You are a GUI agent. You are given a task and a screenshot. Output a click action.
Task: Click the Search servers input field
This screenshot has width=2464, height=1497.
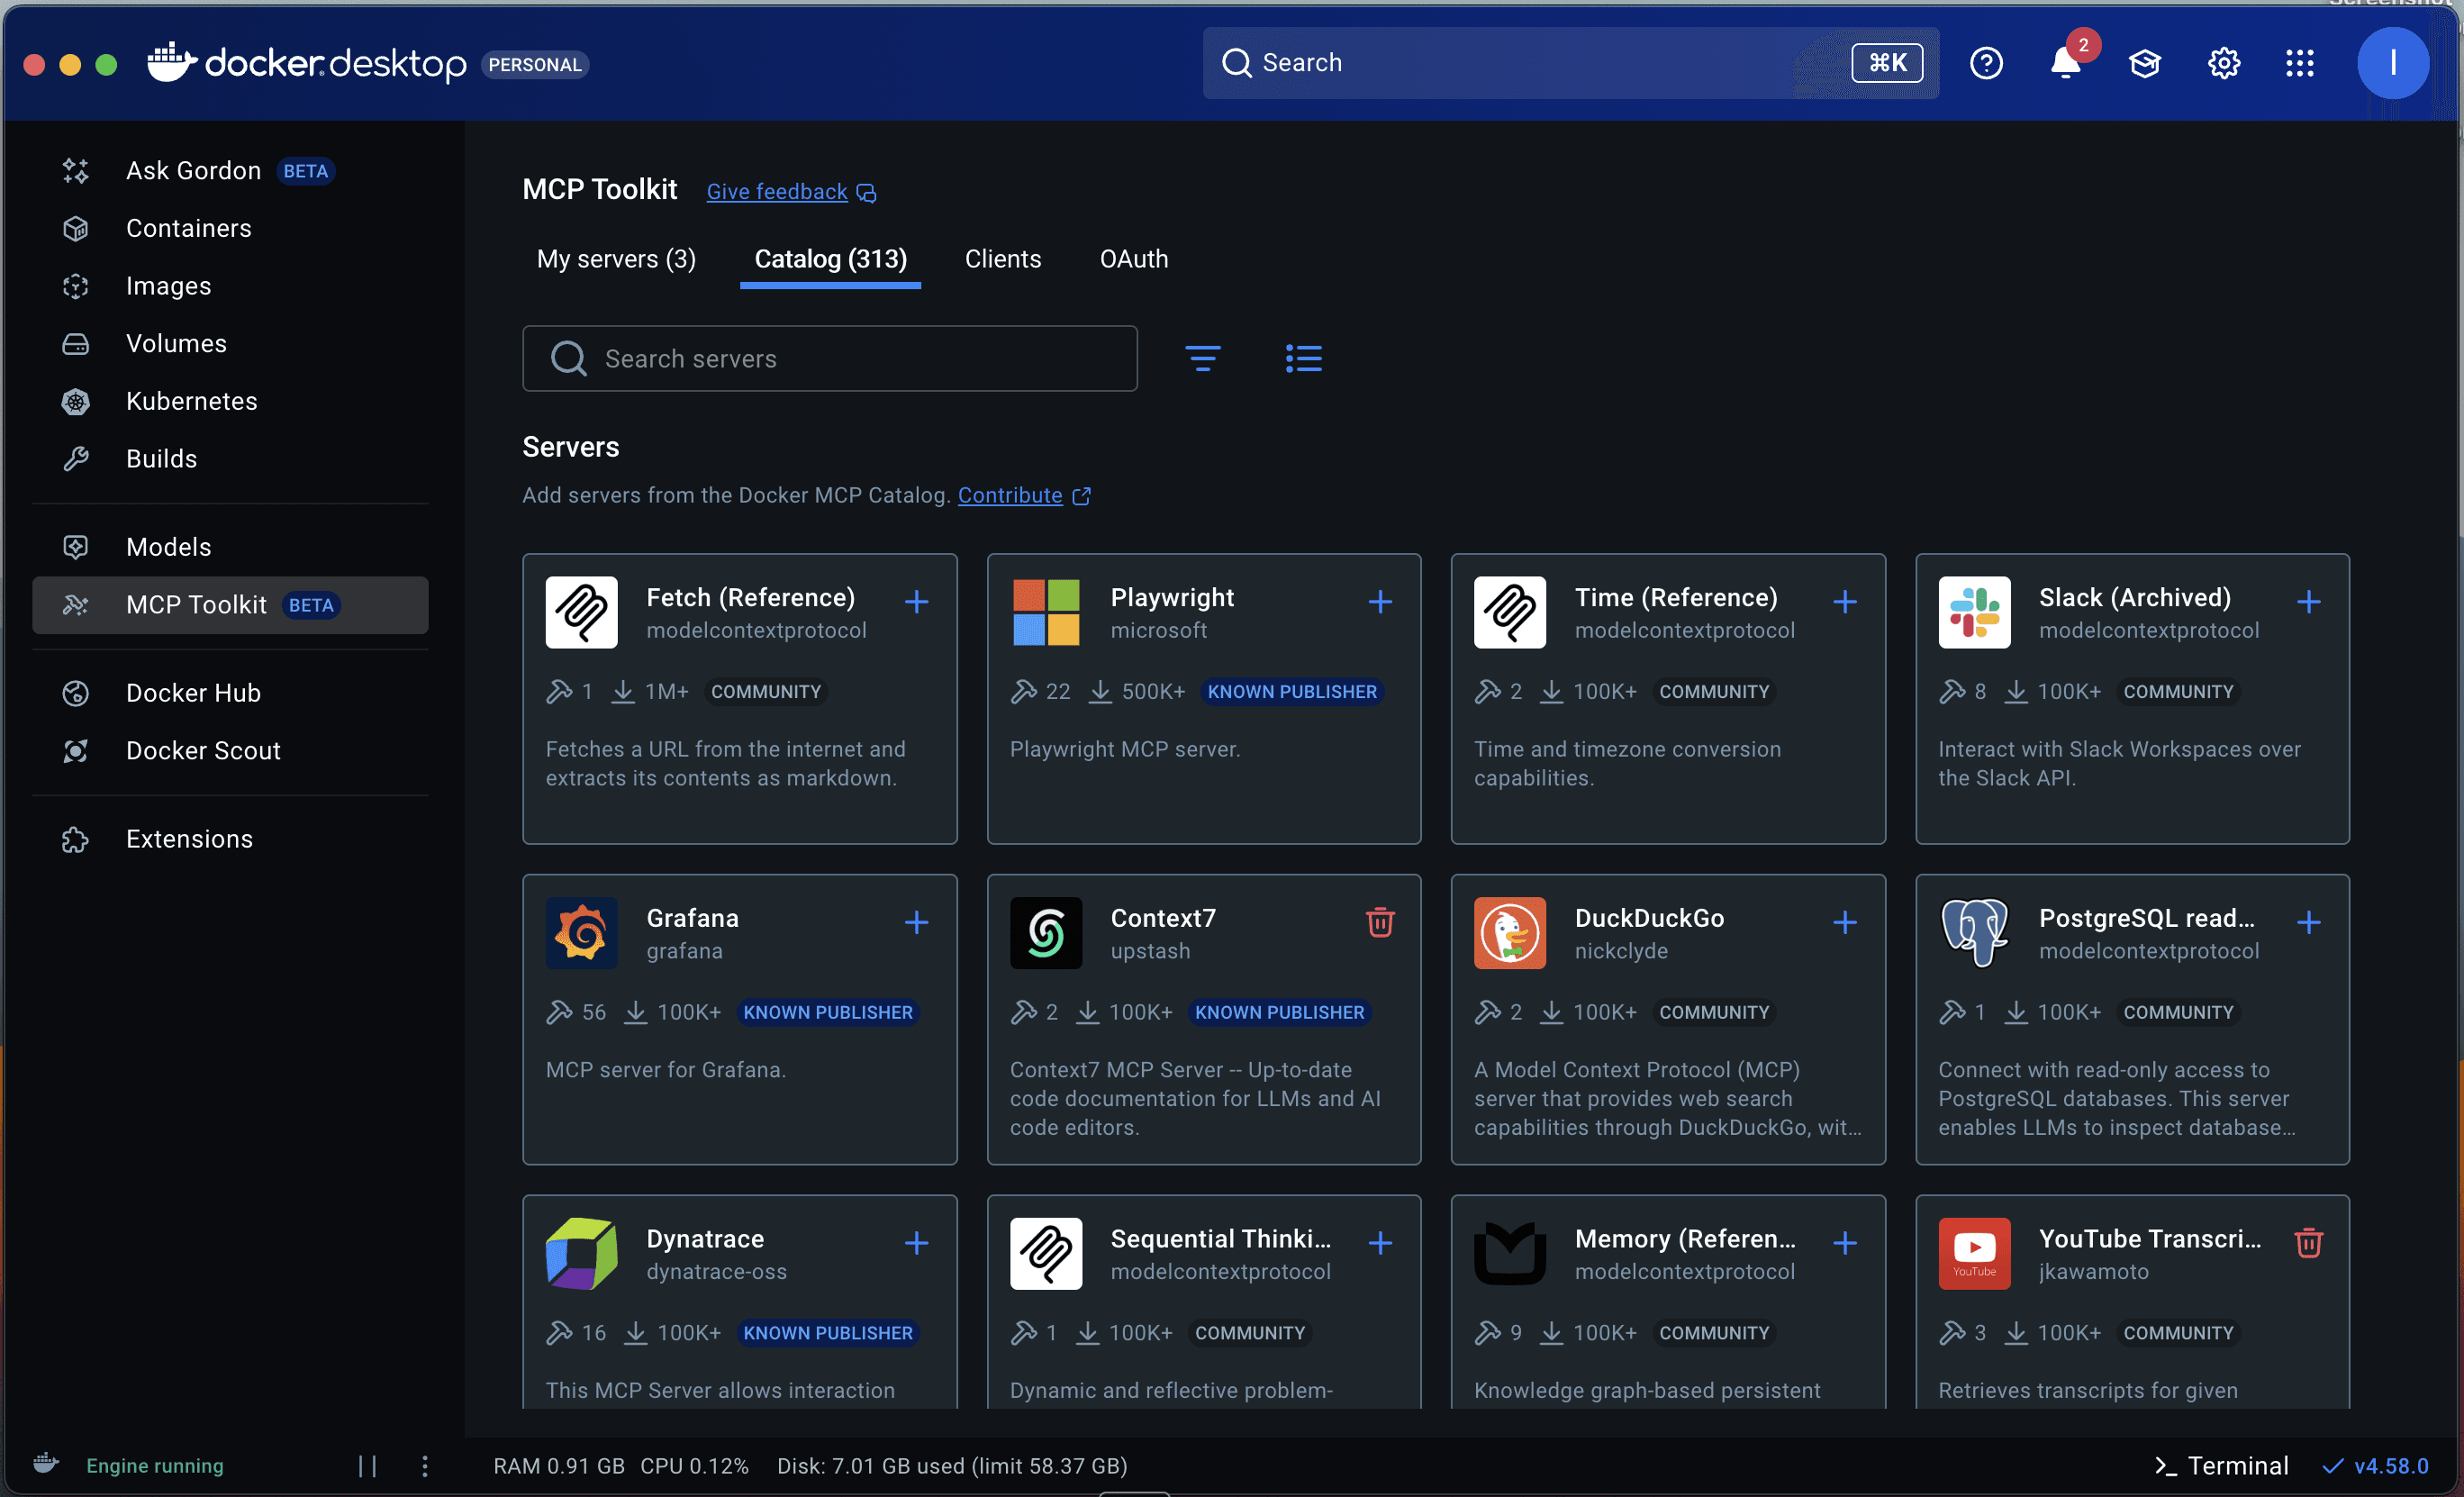(830, 359)
